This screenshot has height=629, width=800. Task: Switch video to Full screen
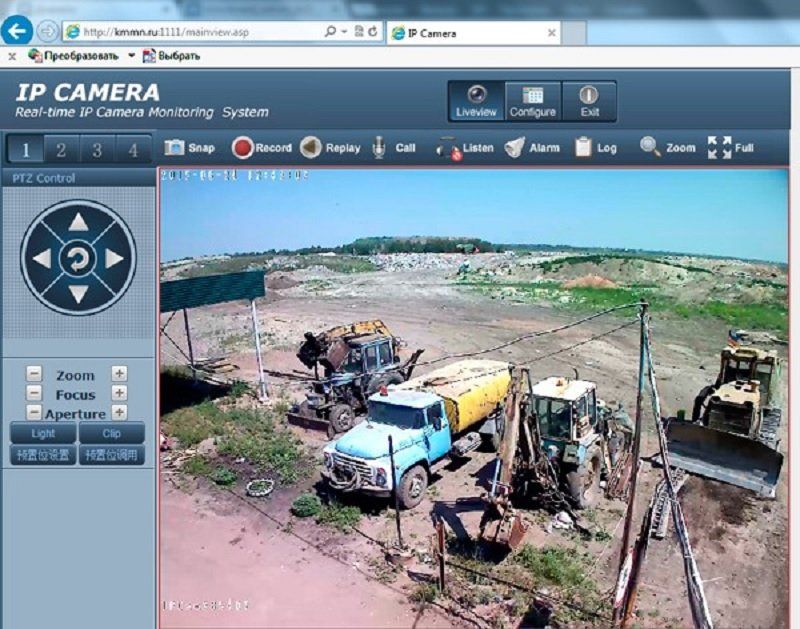click(x=719, y=148)
